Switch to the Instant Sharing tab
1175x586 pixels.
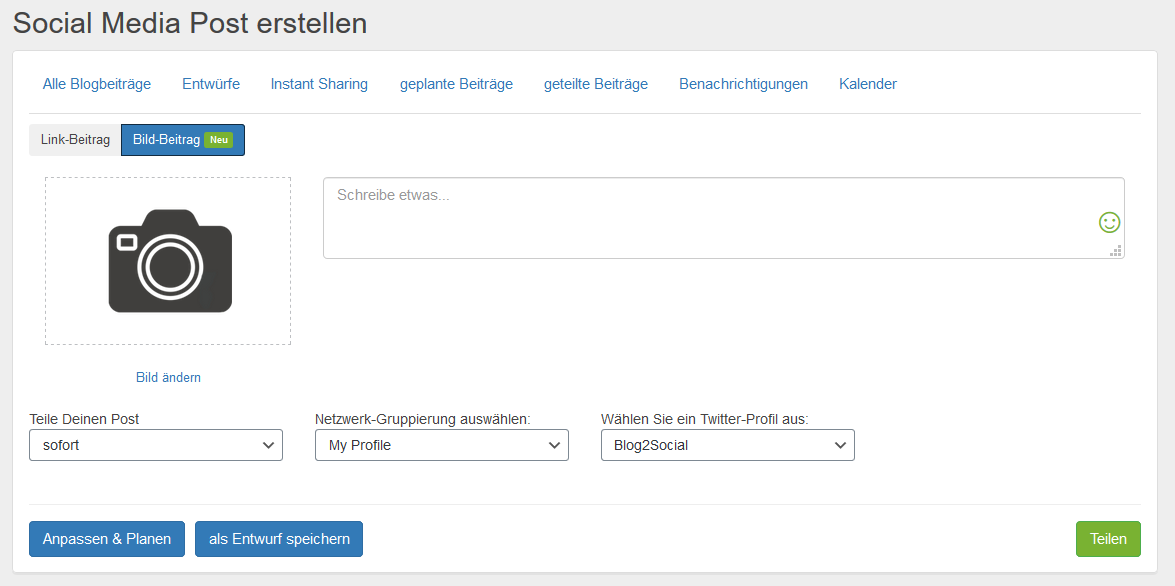point(319,84)
